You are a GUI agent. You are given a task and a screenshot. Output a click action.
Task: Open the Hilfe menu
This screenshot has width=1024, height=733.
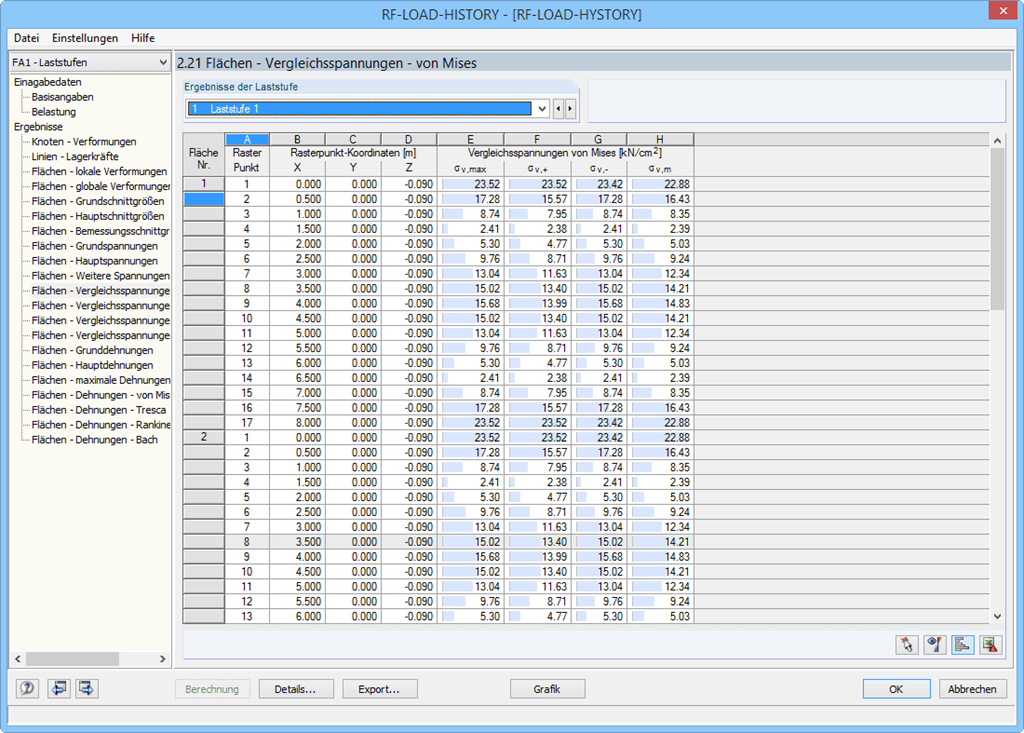click(x=142, y=38)
